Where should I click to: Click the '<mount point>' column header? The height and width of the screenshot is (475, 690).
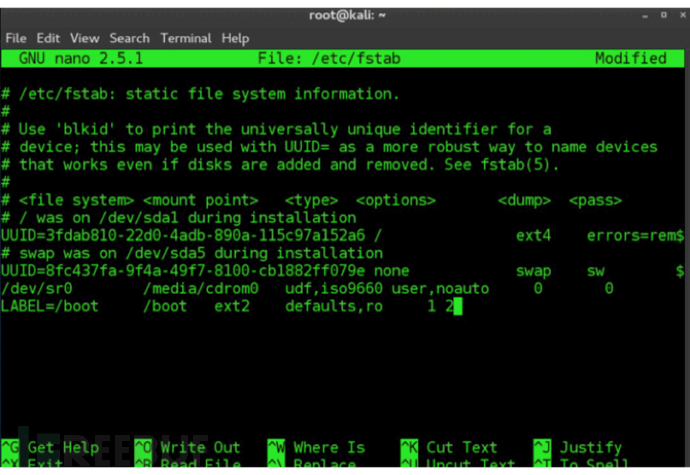[201, 200]
